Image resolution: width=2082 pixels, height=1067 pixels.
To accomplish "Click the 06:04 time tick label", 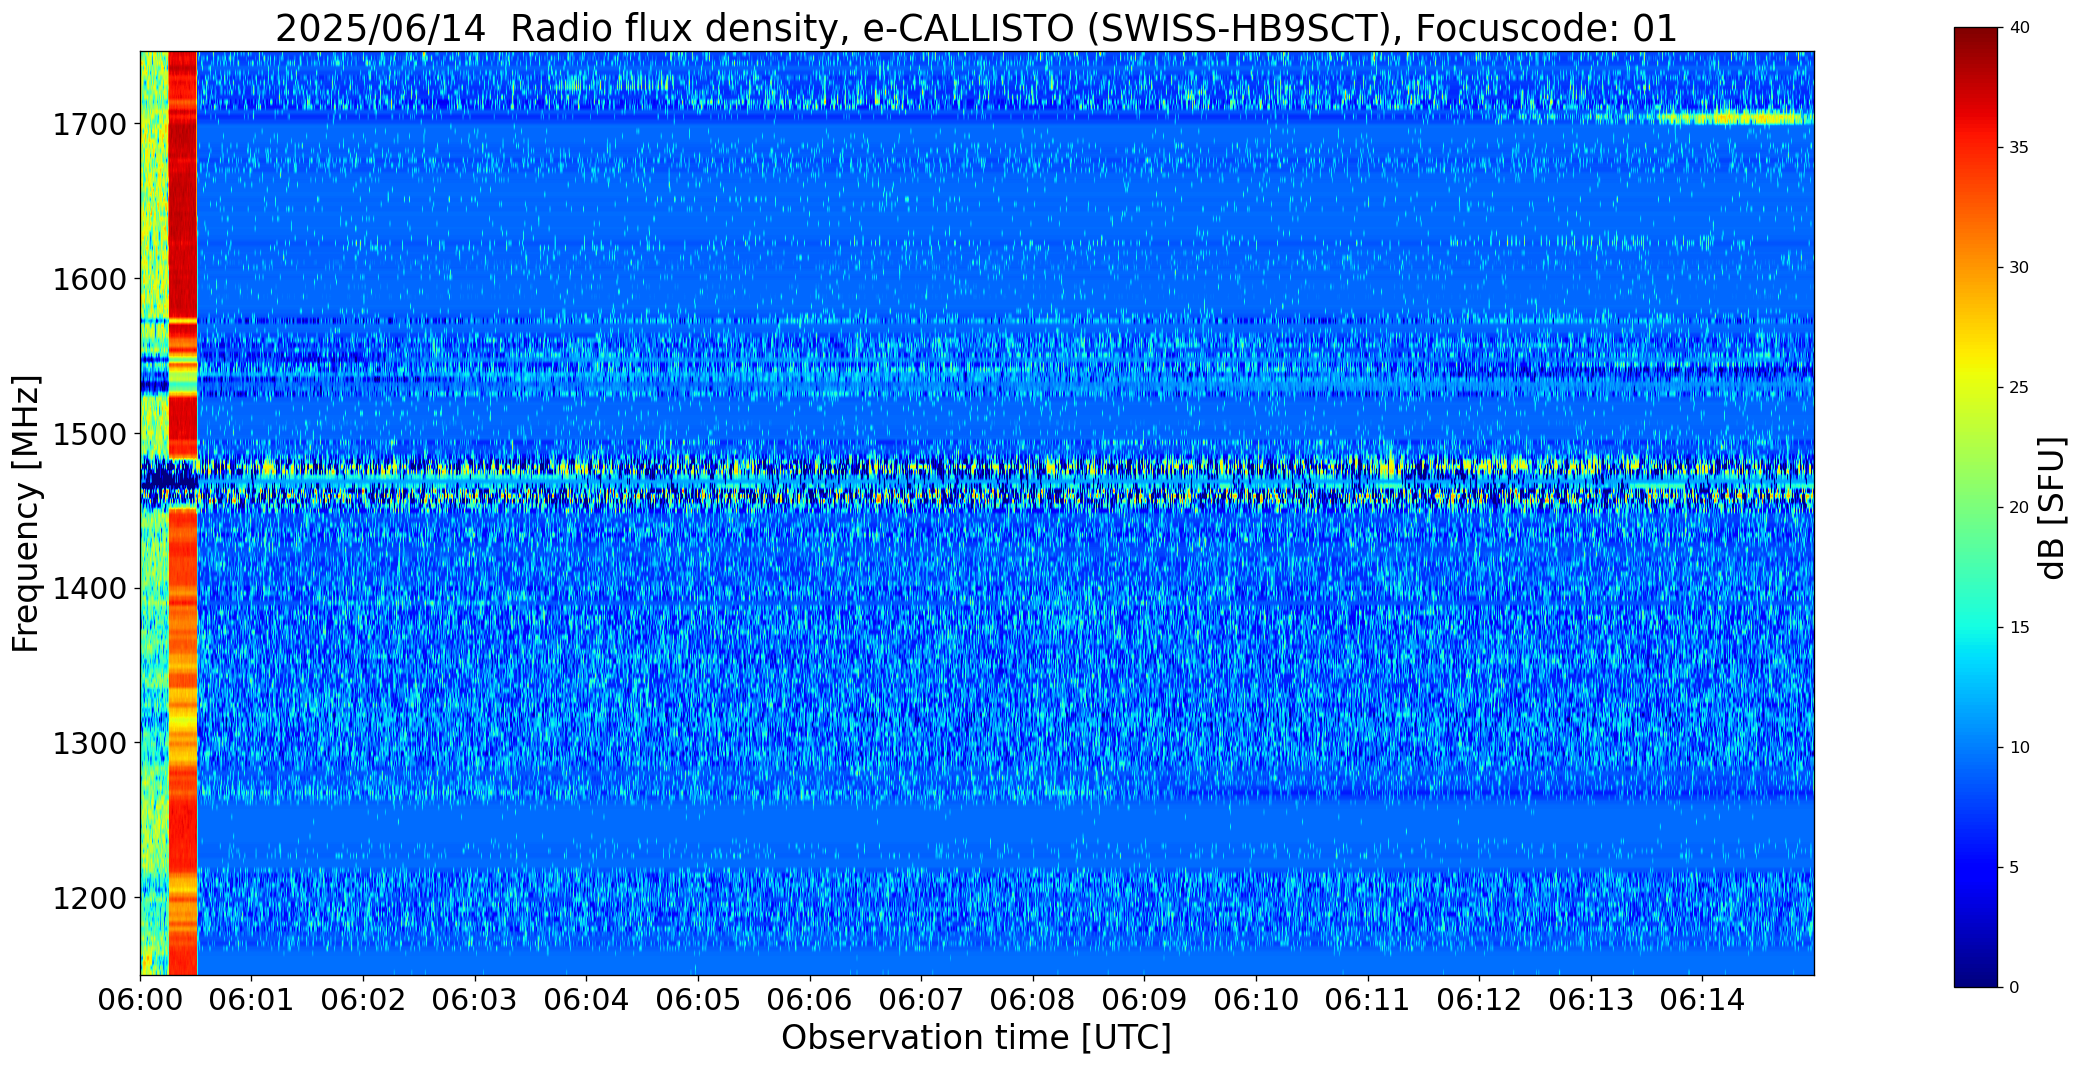I will [x=586, y=1000].
